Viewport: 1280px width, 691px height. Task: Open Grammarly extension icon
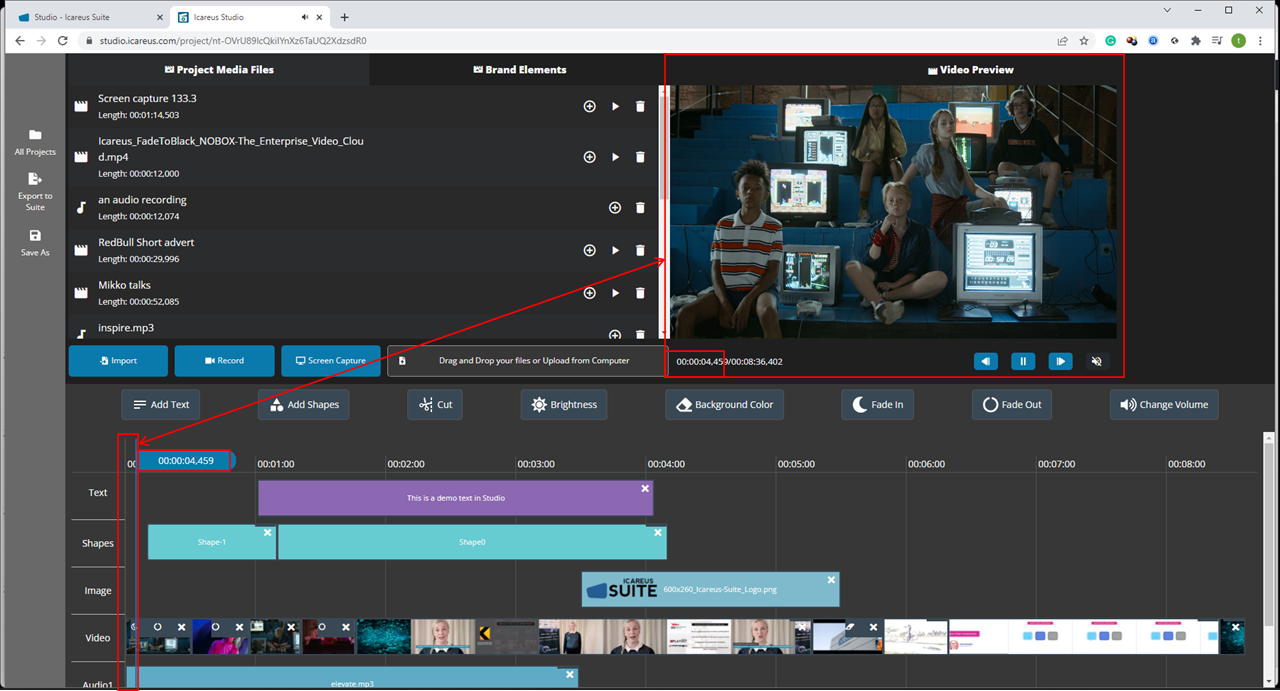pos(1110,41)
